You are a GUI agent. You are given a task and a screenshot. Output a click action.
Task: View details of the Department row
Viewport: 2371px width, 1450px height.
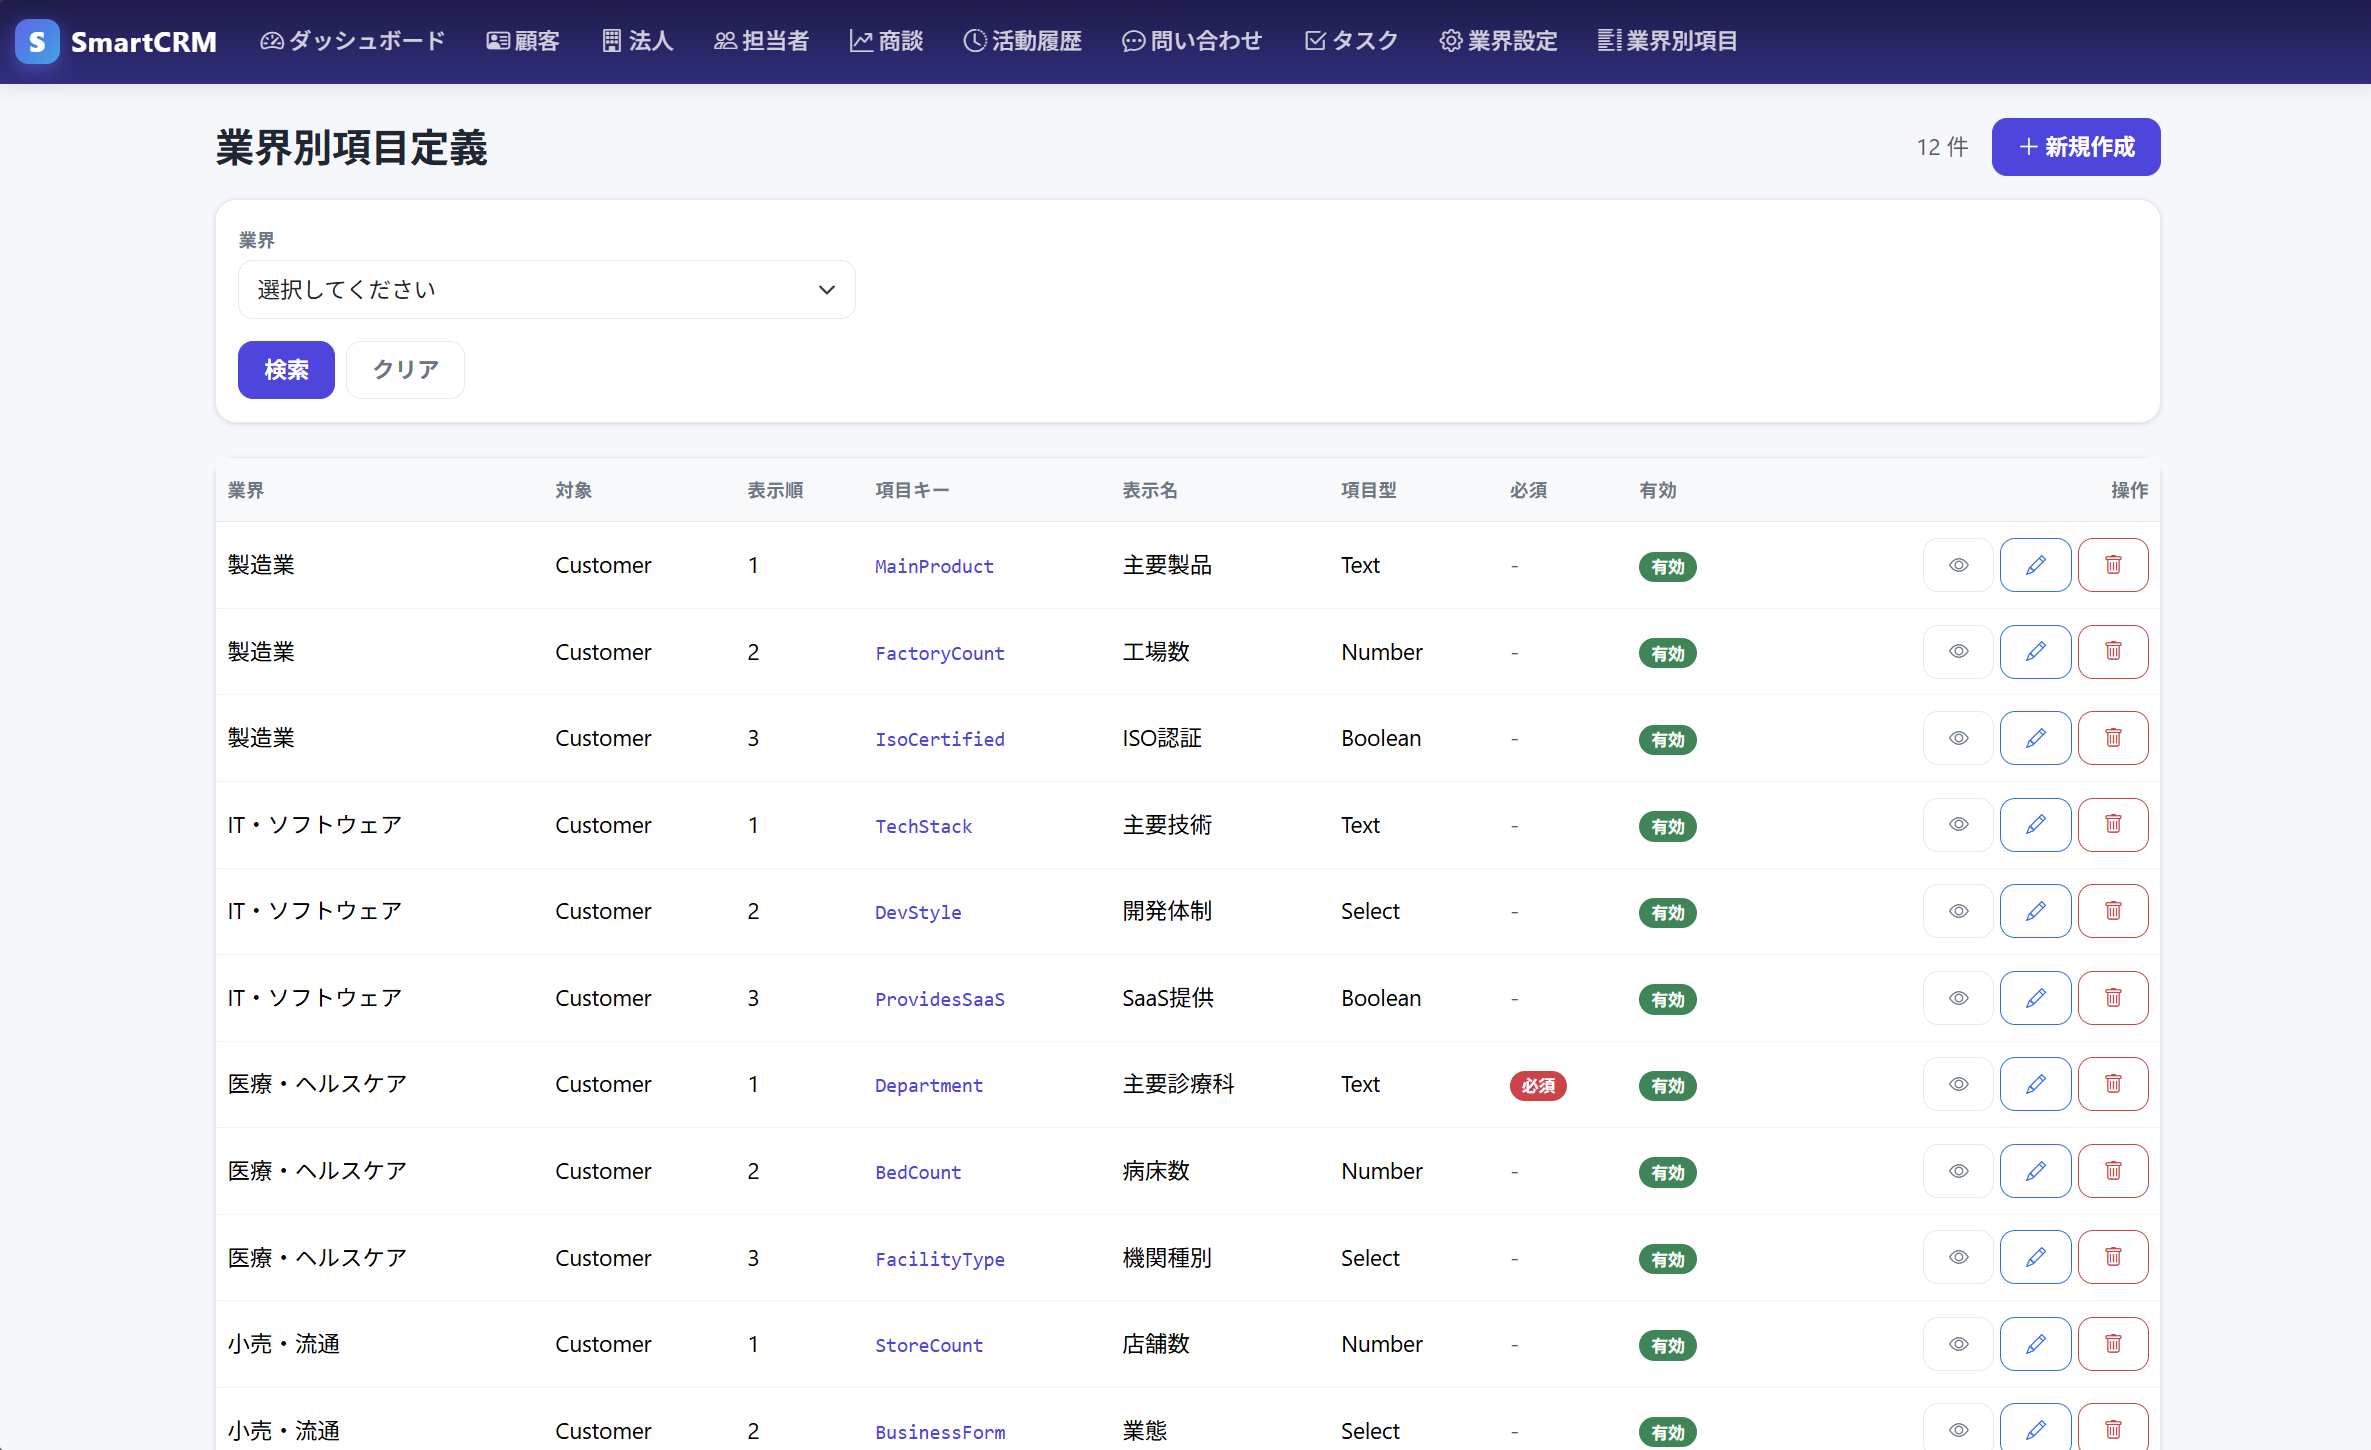pos(1957,1084)
